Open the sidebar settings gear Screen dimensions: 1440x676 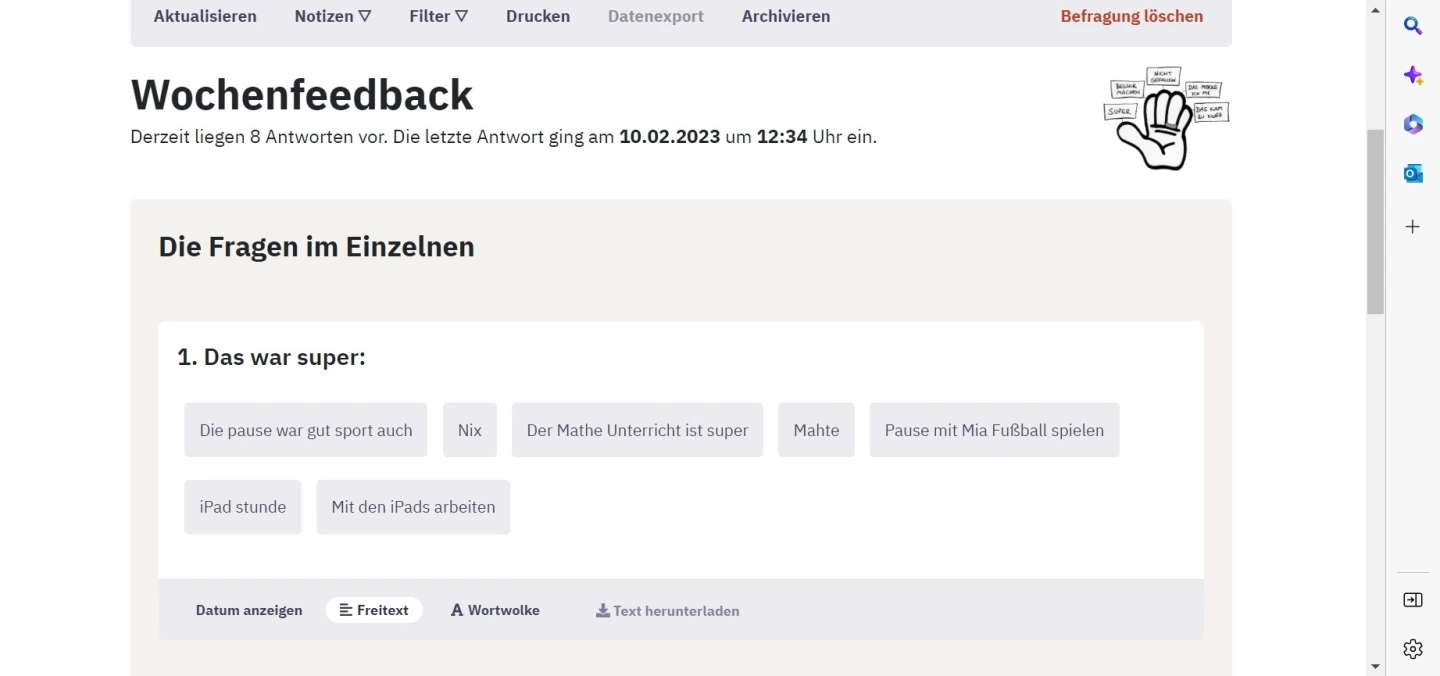[x=1412, y=649]
